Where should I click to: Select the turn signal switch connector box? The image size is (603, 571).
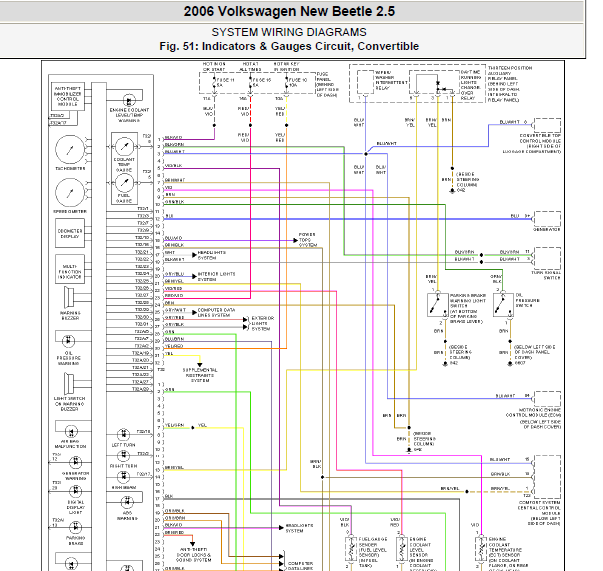click(x=547, y=258)
